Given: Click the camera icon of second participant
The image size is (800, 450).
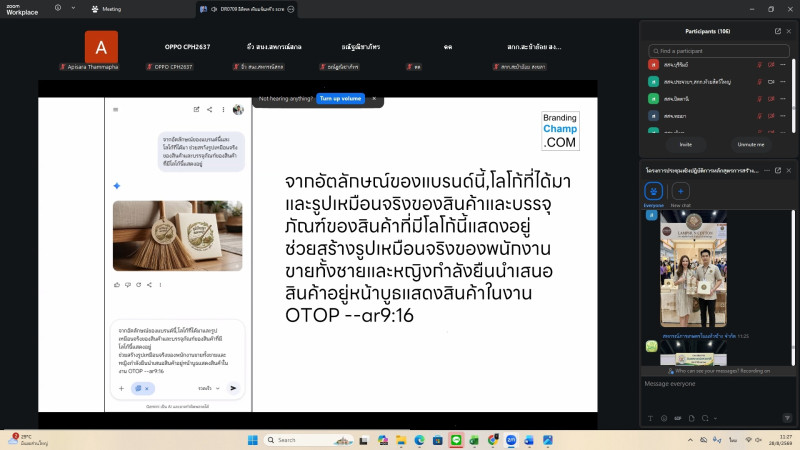Looking at the screenshot, I should pyautogui.click(x=771, y=82).
